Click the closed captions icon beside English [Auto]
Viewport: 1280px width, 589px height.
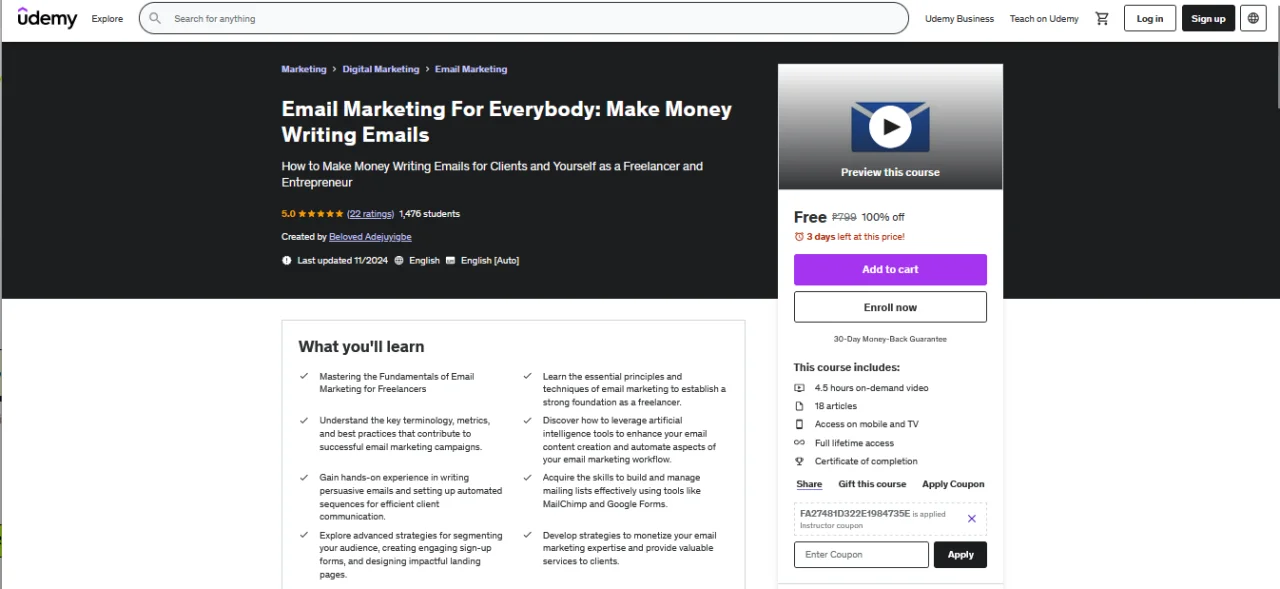tap(450, 261)
